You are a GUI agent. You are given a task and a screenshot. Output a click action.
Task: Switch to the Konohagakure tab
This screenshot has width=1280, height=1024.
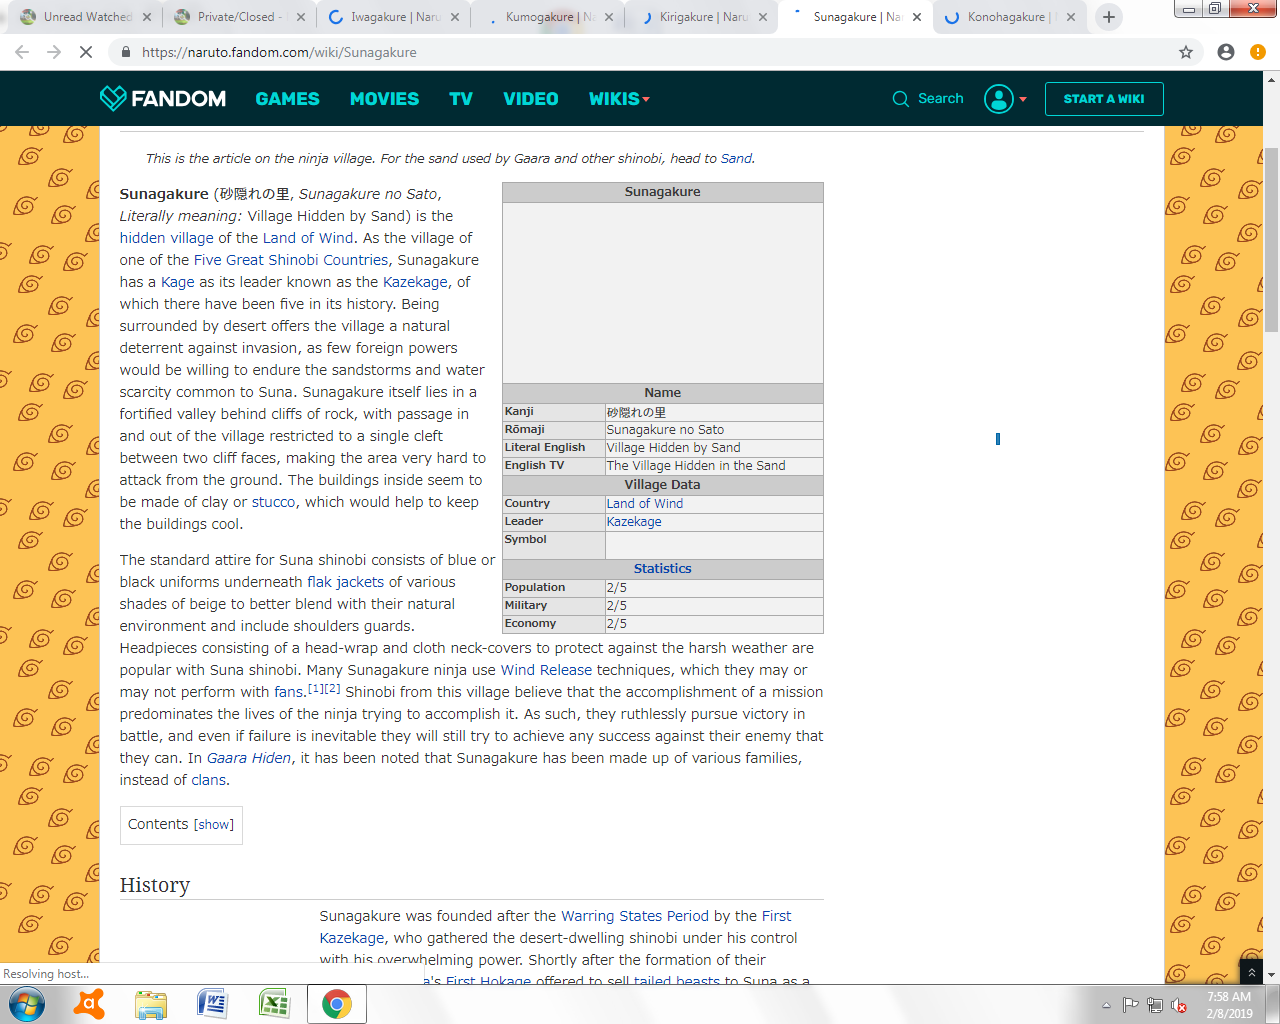1009,17
